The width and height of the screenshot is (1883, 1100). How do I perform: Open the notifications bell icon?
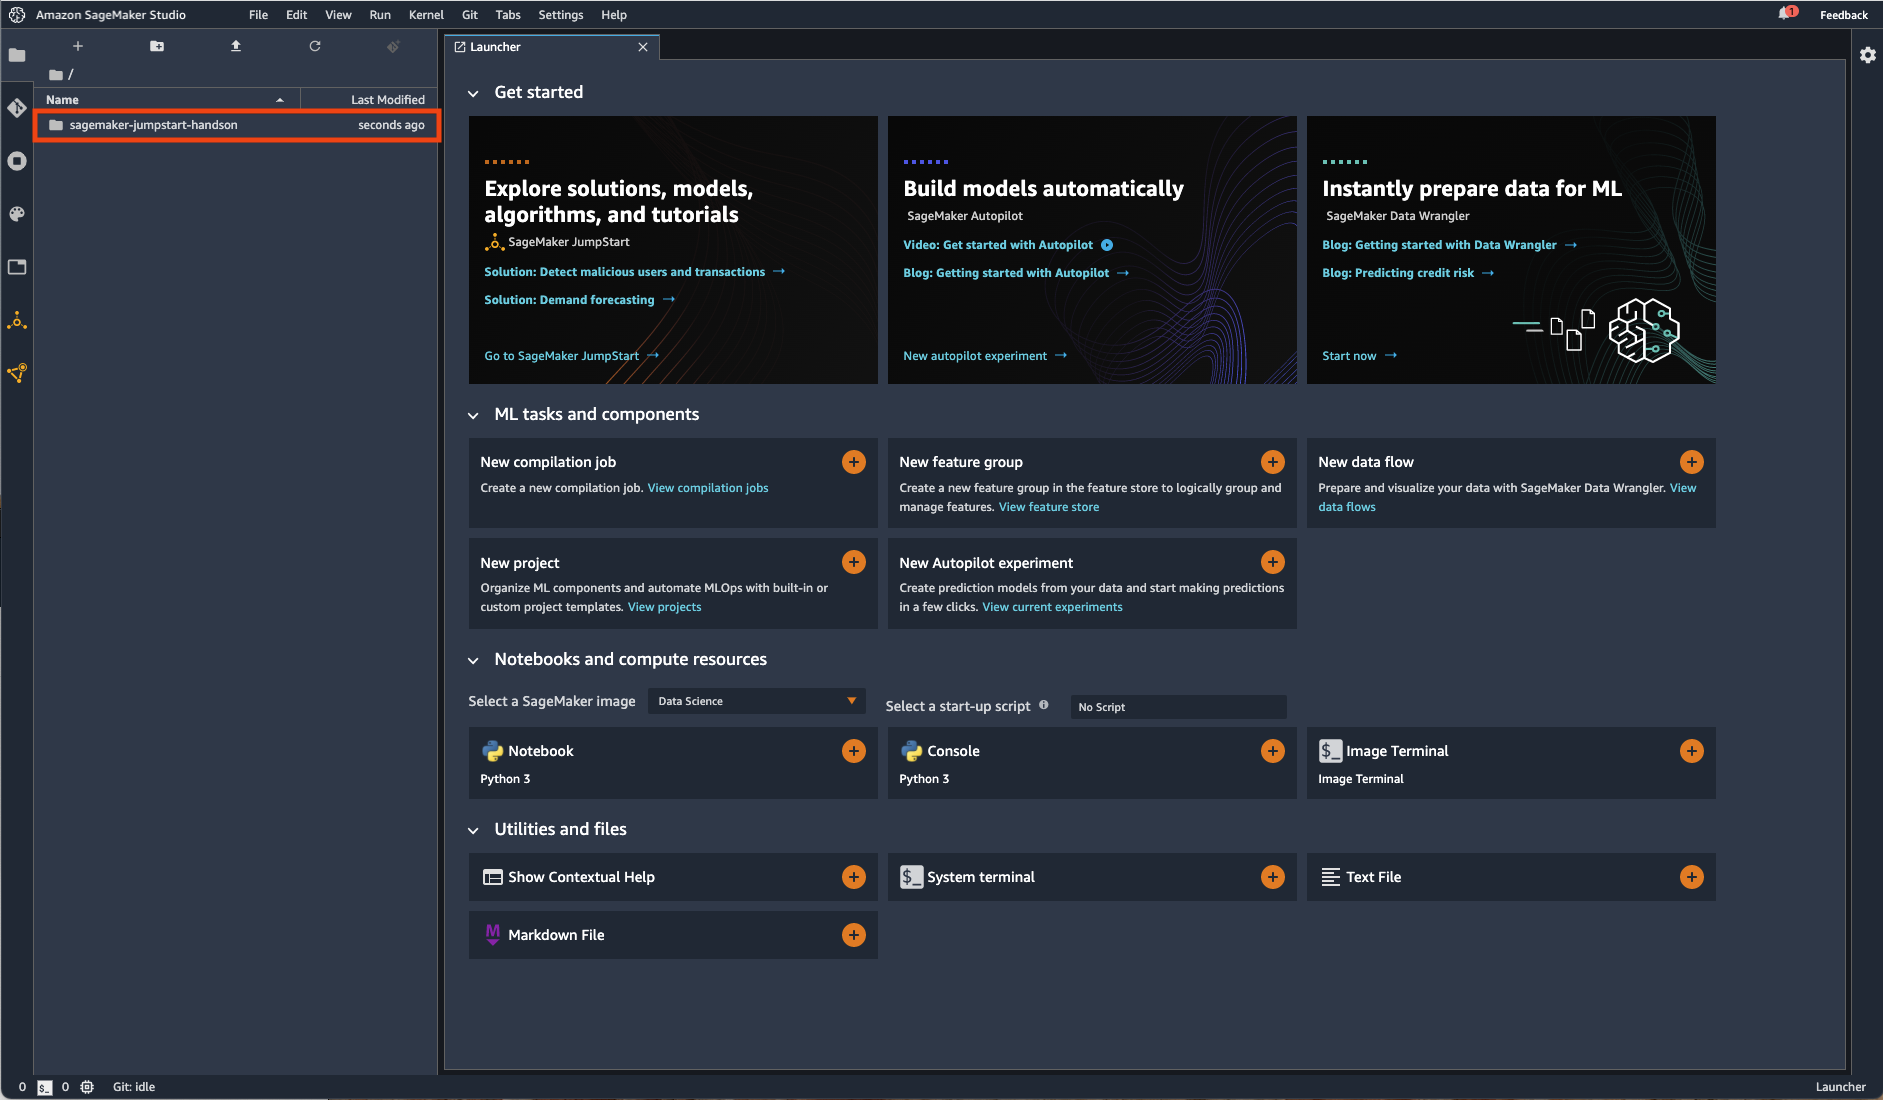click(1787, 14)
